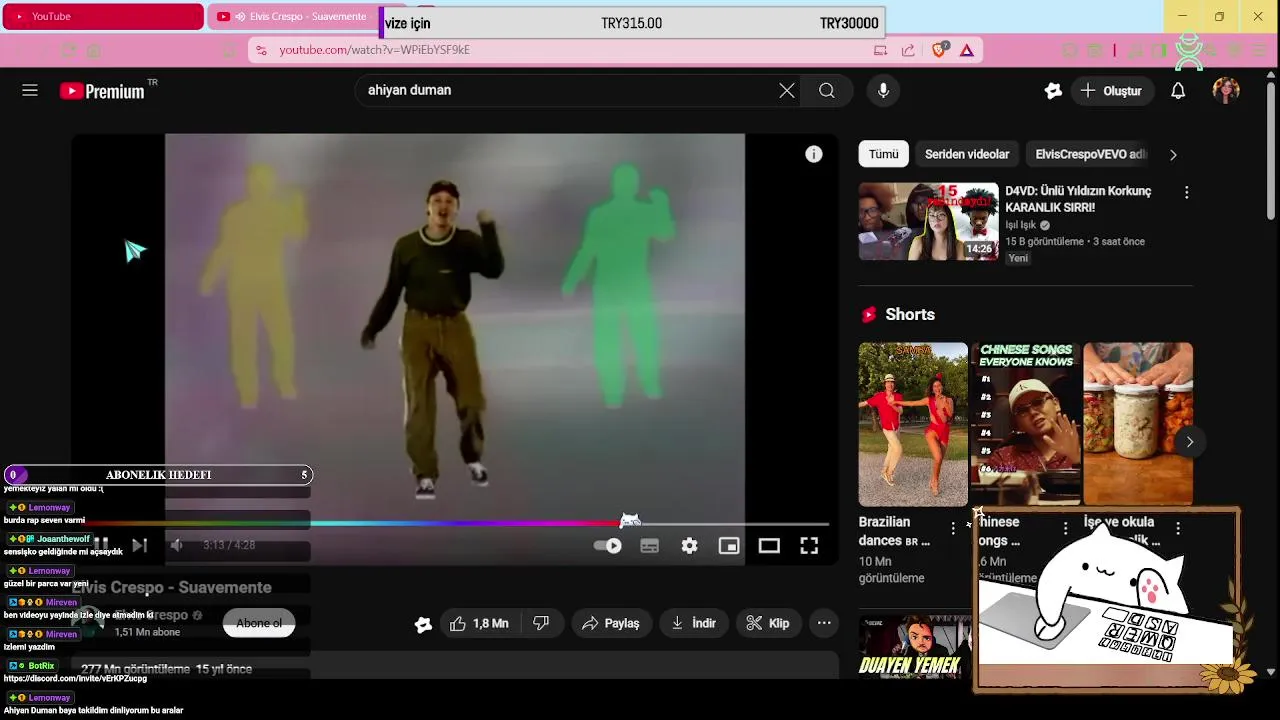1280x720 pixels.
Task: Open the site info icon in address bar
Action: coord(261,50)
